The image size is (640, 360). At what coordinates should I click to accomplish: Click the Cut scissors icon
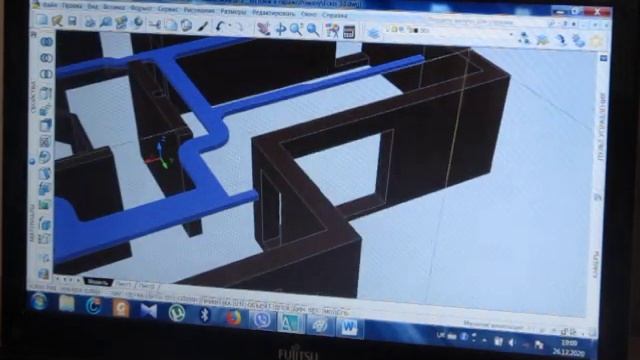click(x=155, y=24)
